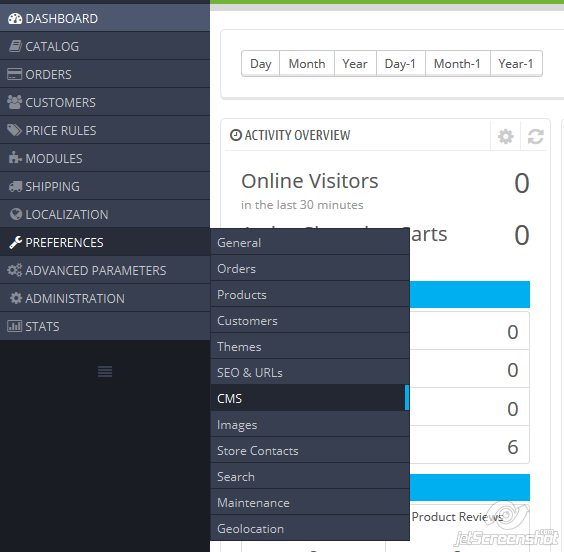Open Maintenance preferences entry
Image resolution: width=564 pixels, height=552 pixels.
(x=310, y=503)
